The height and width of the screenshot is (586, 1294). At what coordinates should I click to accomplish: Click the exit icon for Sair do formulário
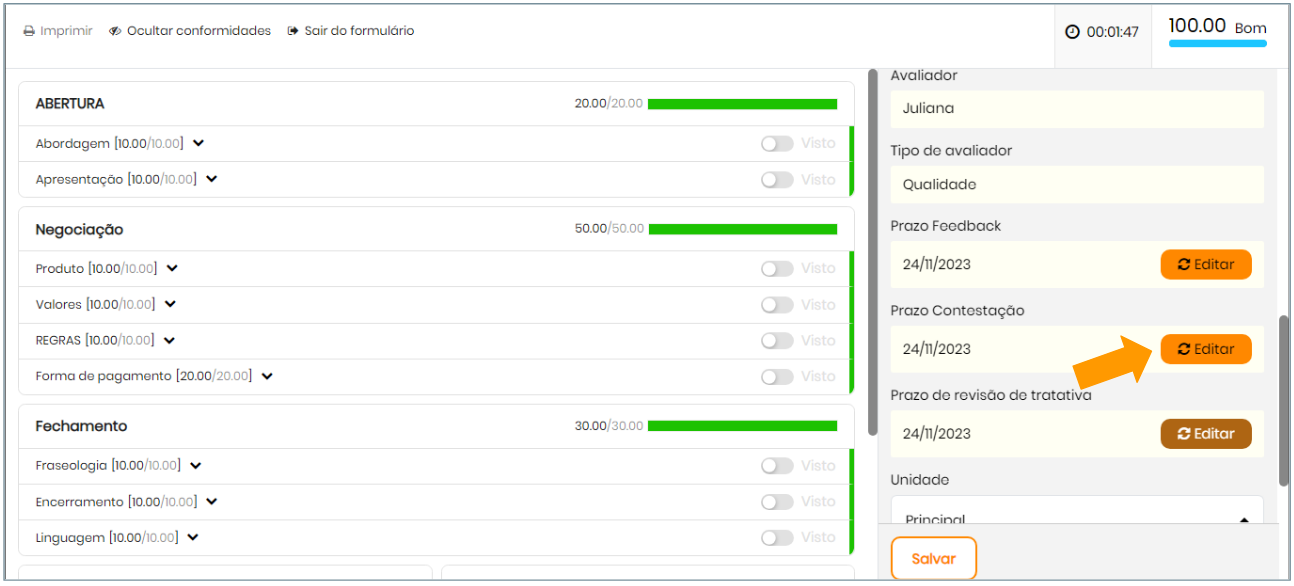[293, 31]
